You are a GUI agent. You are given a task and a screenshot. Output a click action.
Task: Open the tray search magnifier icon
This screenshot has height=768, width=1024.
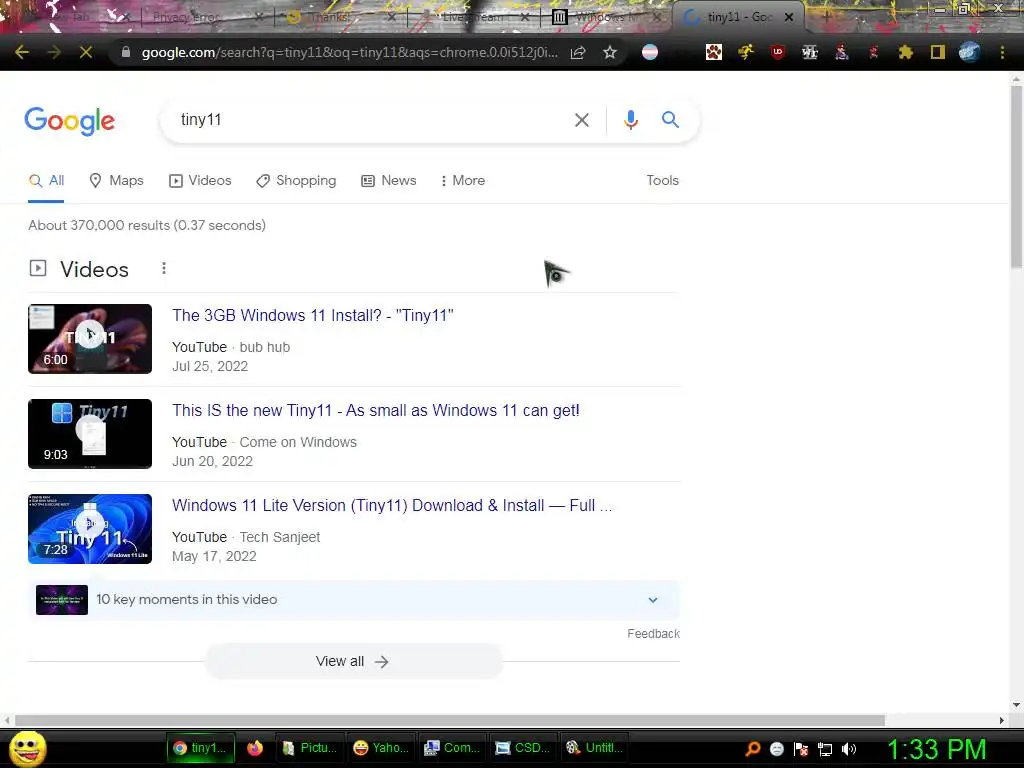point(753,748)
